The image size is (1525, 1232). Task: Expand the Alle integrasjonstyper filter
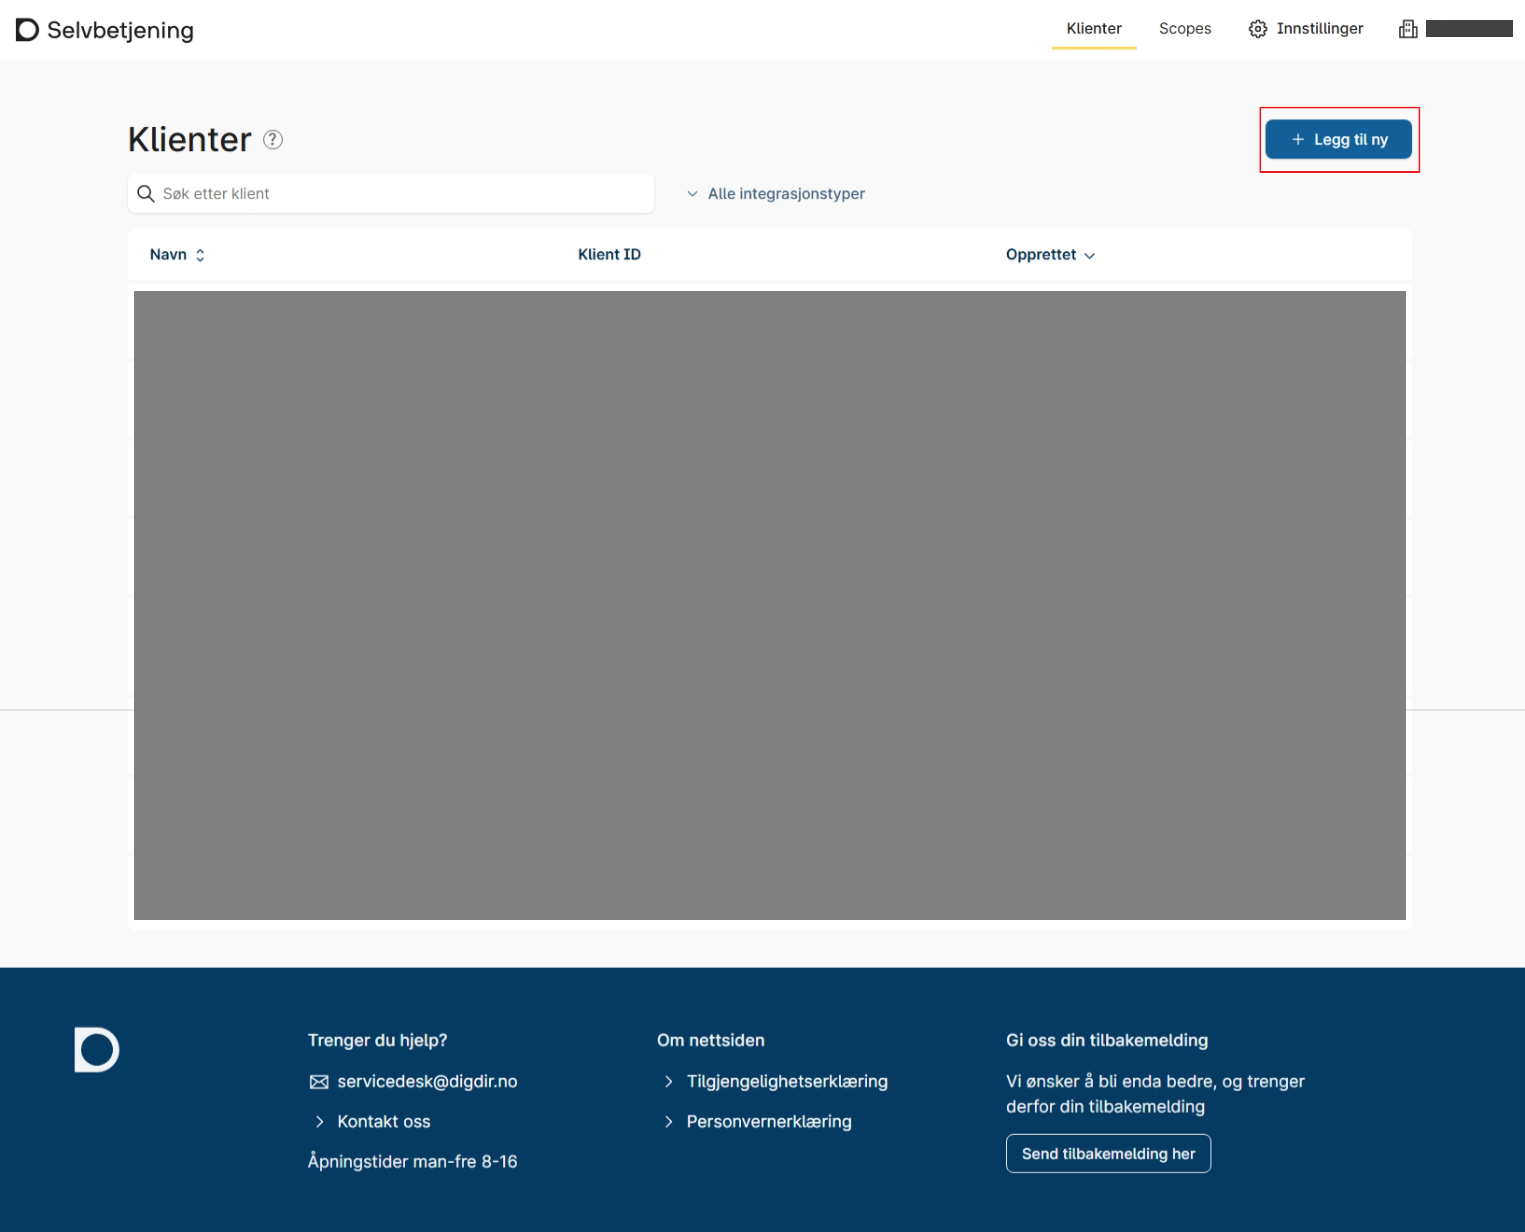coord(776,194)
